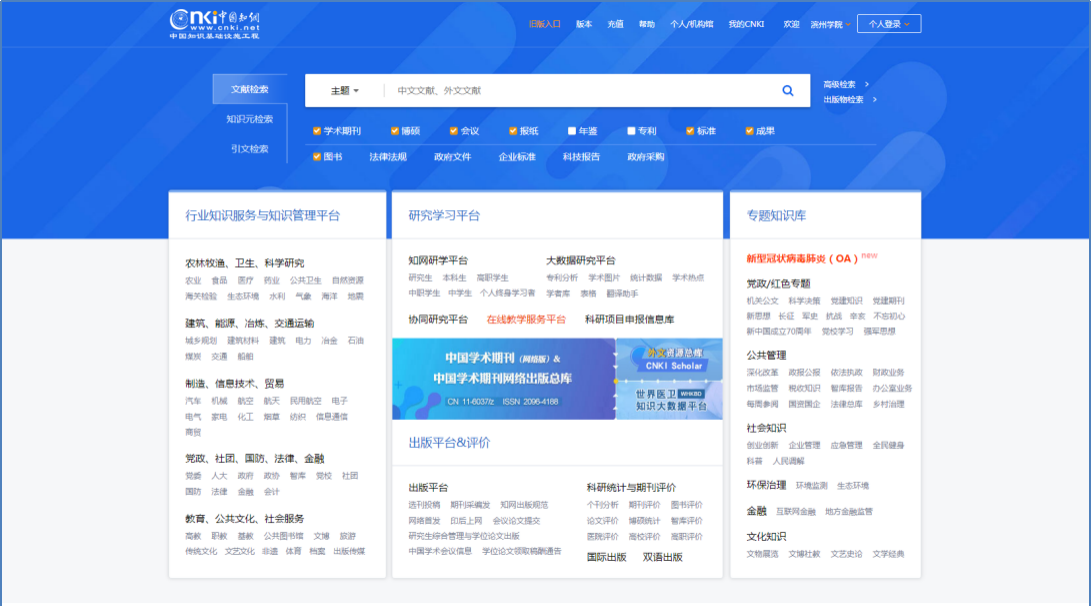Open the 在线教学服务平台 link

tap(526, 319)
